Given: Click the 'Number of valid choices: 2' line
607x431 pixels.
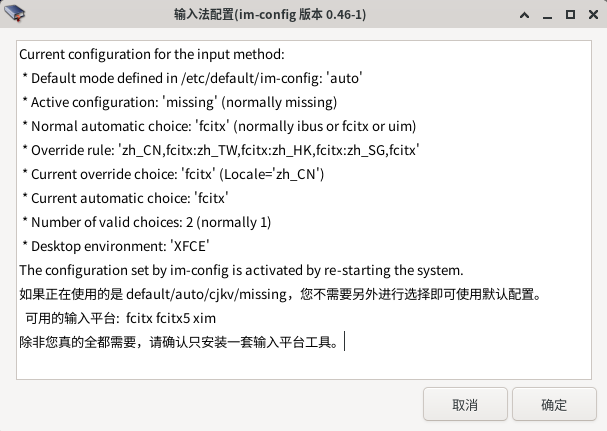Looking at the screenshot, I should click(146, 222).
